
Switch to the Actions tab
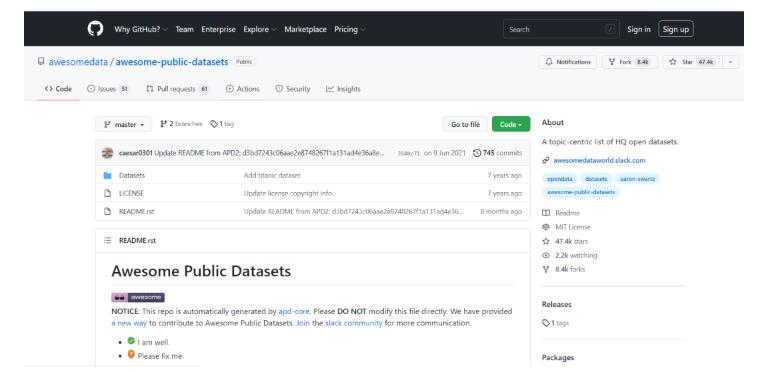242,89
